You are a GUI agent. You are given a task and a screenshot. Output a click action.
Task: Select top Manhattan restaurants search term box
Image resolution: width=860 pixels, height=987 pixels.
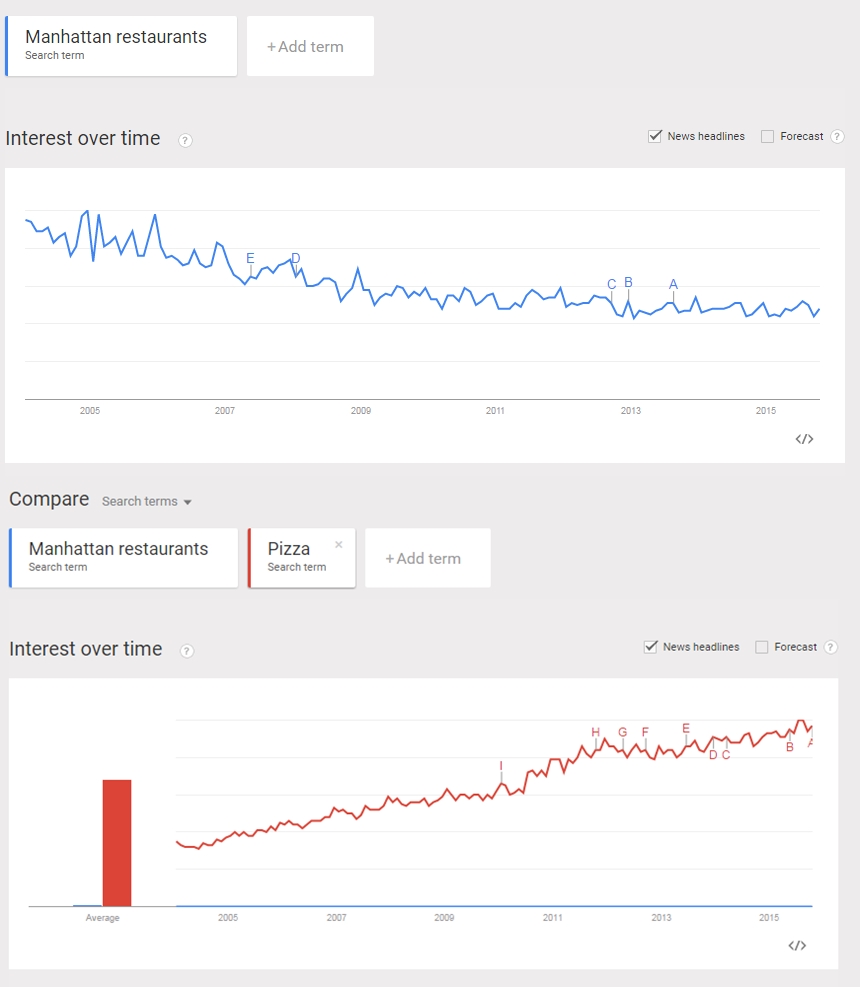point(121,46)
